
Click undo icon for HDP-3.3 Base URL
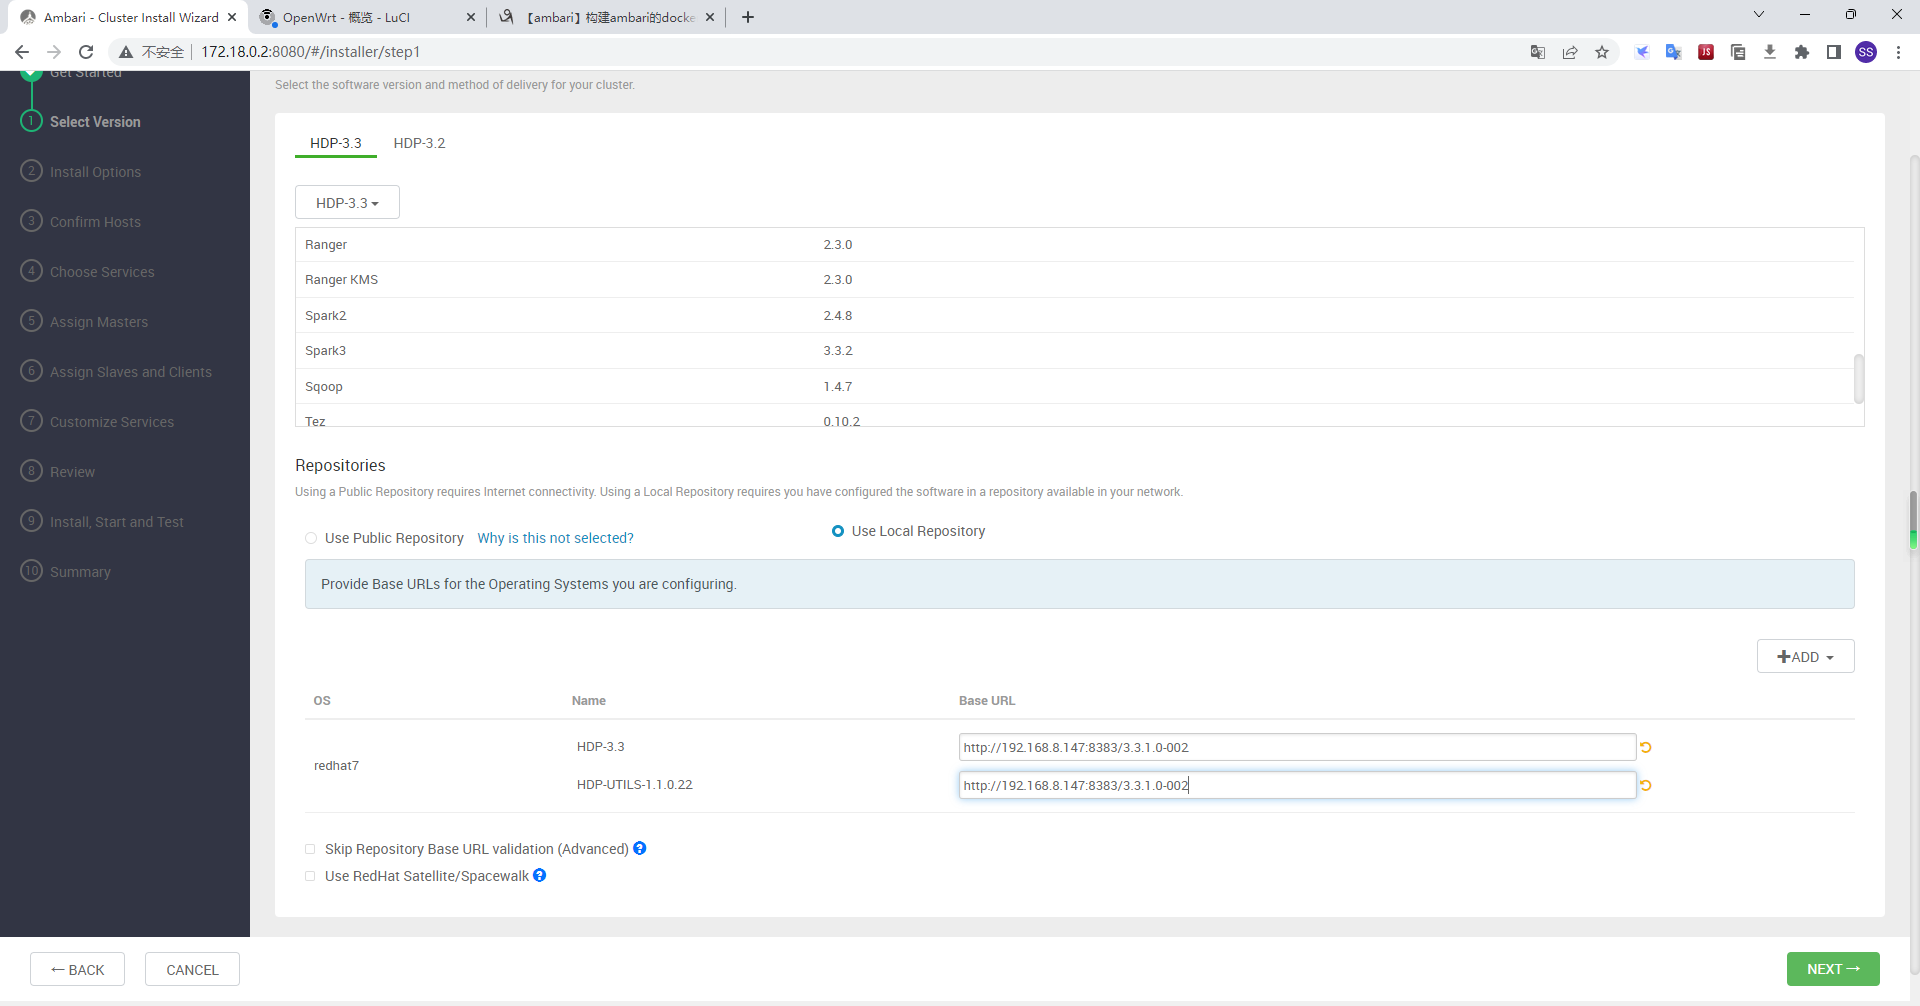1646,747
